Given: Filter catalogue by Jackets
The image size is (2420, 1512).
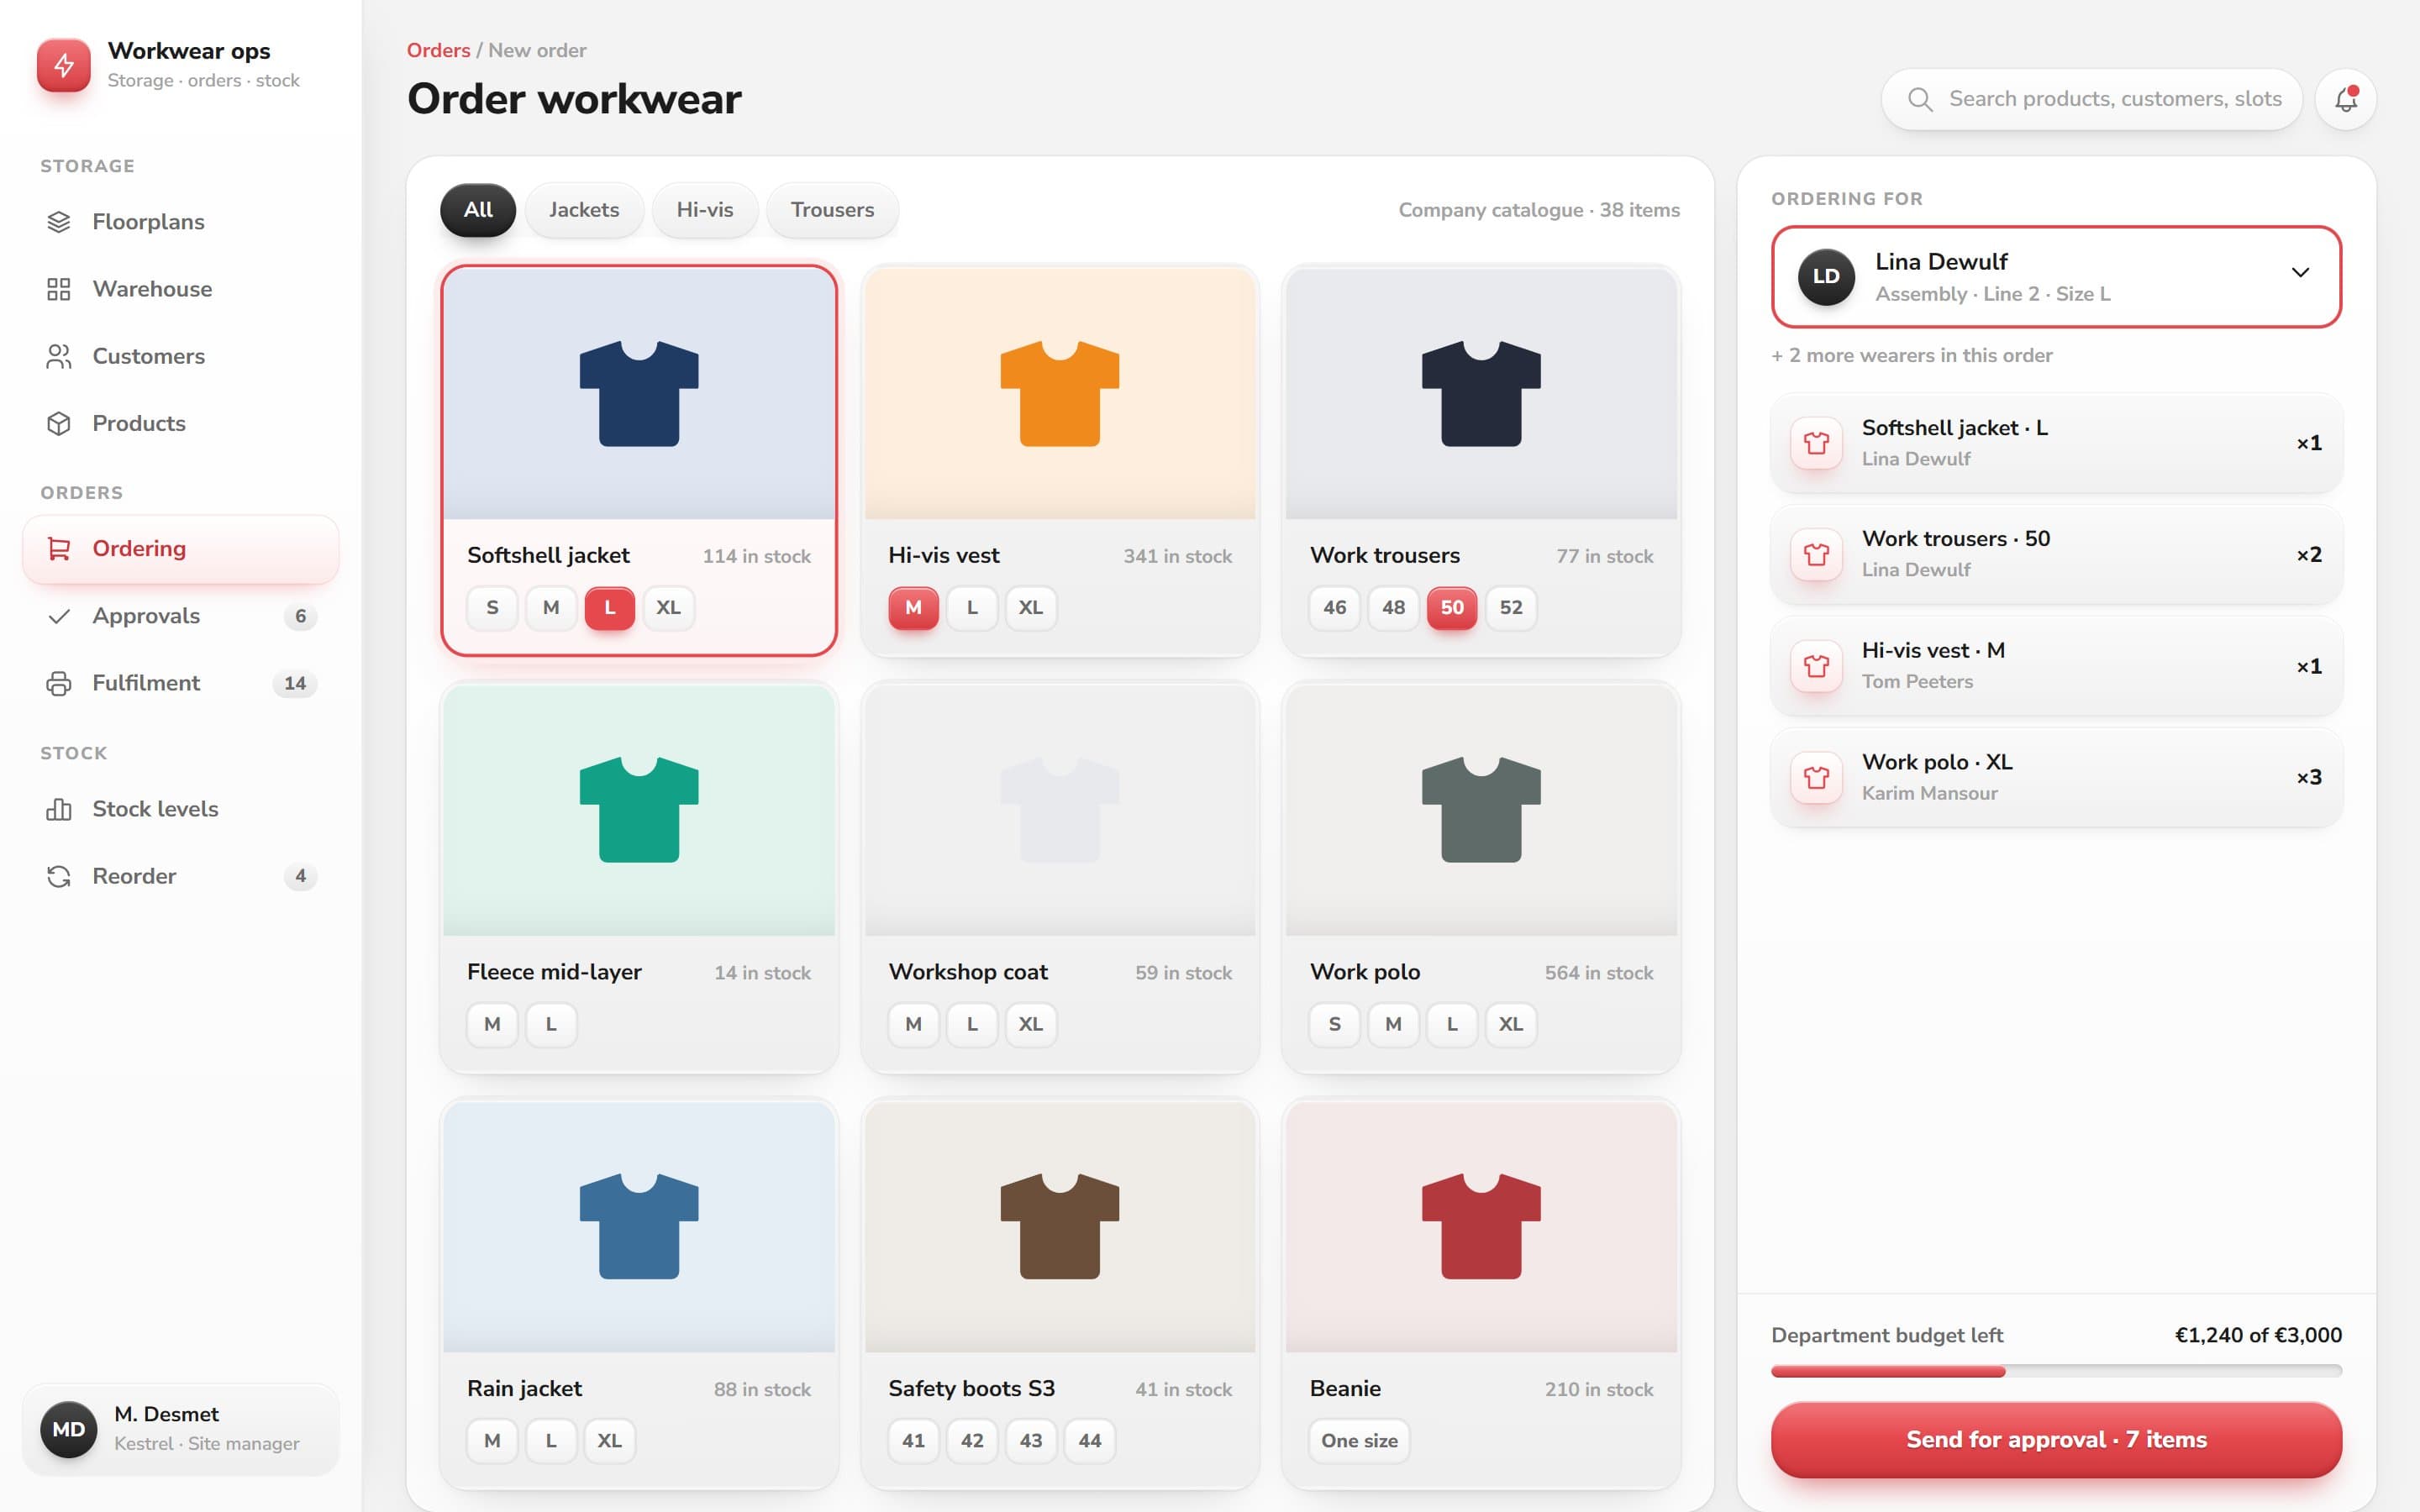Looking at the screenshot, I should [x=584, y=210].
